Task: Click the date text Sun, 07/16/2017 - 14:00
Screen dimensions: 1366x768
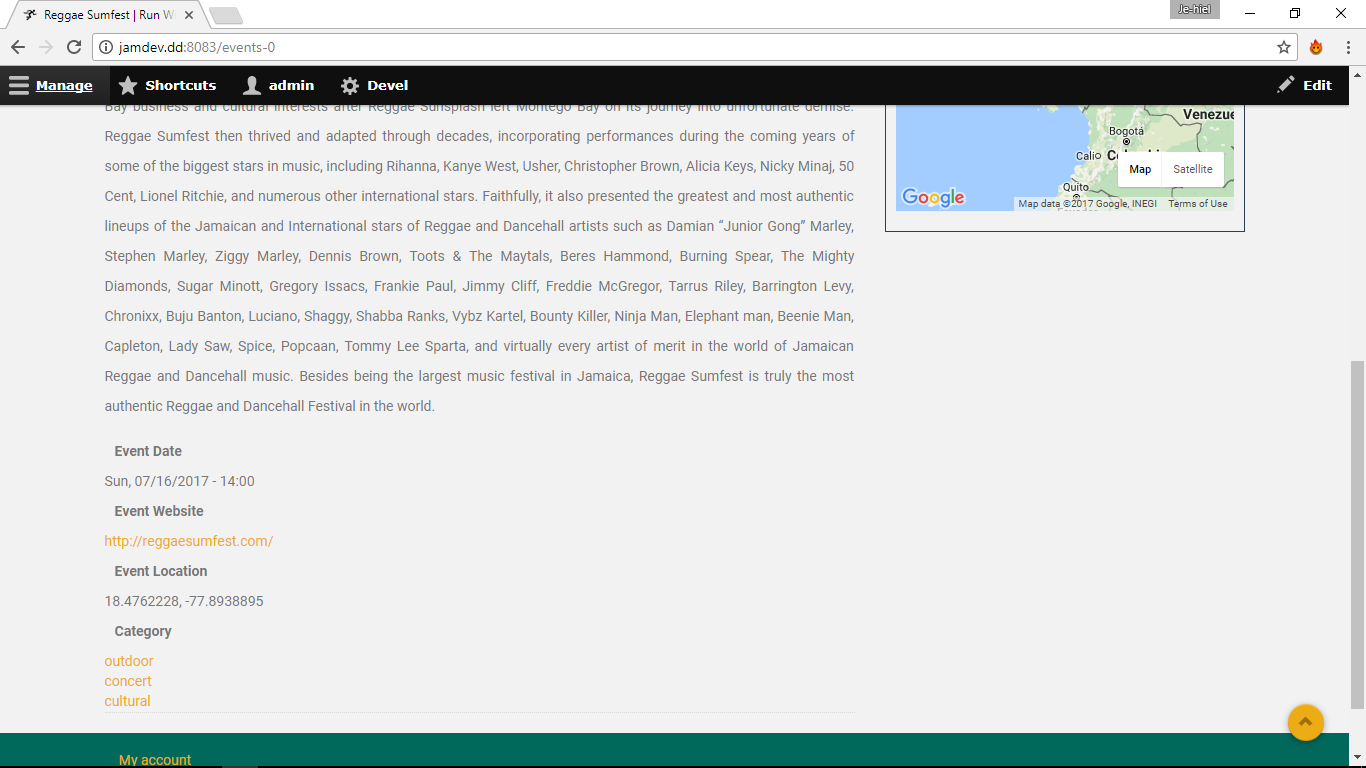Action: point(180,481)
